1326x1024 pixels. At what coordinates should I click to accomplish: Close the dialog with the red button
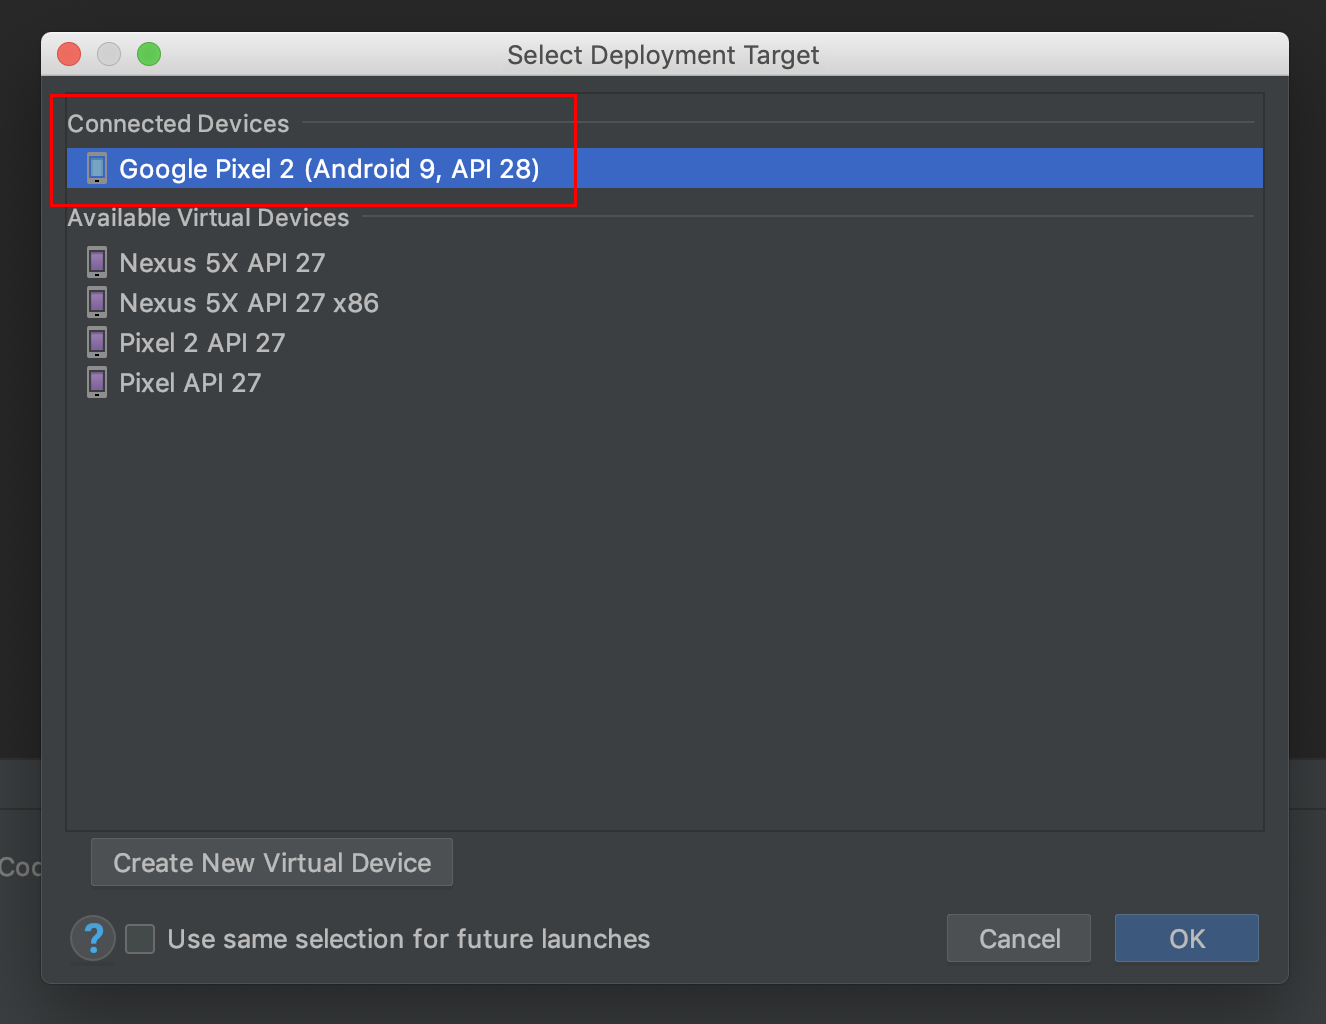[x=69, y=54]
